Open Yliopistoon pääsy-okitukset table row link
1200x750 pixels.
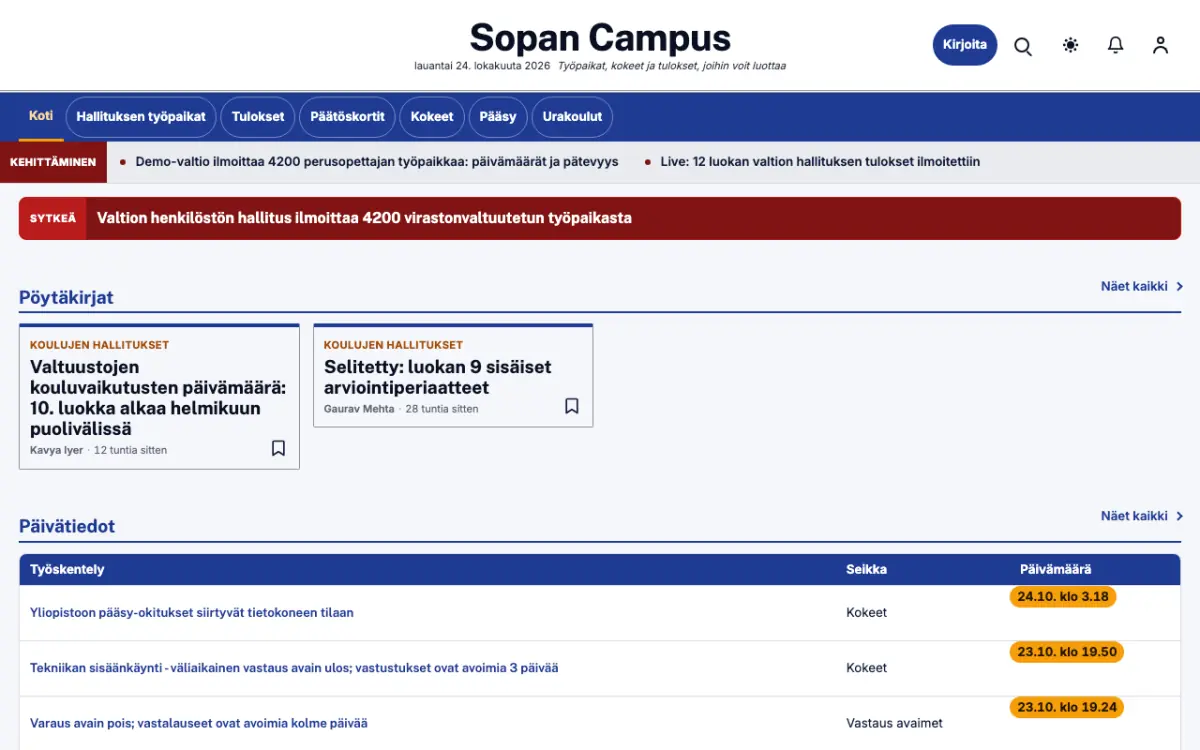pos(192,613)
